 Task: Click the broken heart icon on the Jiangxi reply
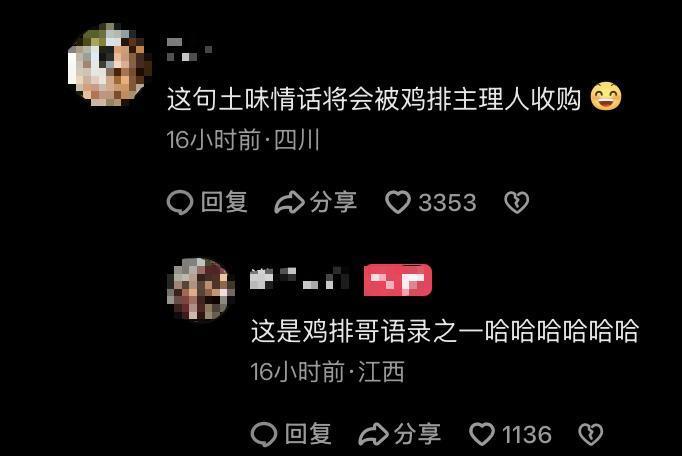591,434
